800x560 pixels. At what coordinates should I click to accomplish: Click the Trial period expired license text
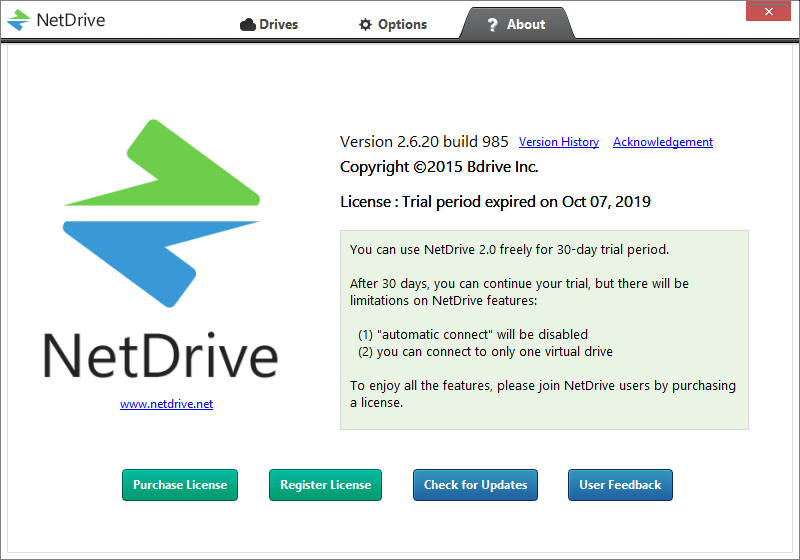(495, 201)
